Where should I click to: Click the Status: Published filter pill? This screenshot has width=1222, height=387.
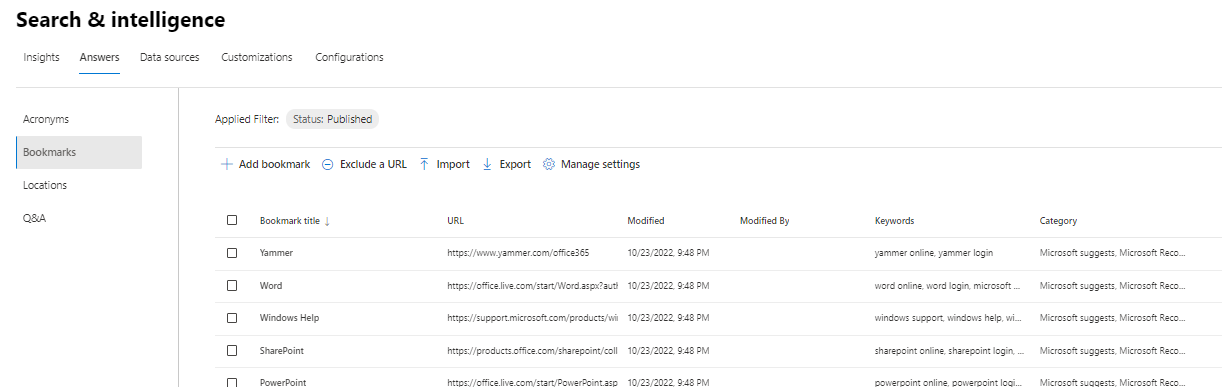click(333, 119)
